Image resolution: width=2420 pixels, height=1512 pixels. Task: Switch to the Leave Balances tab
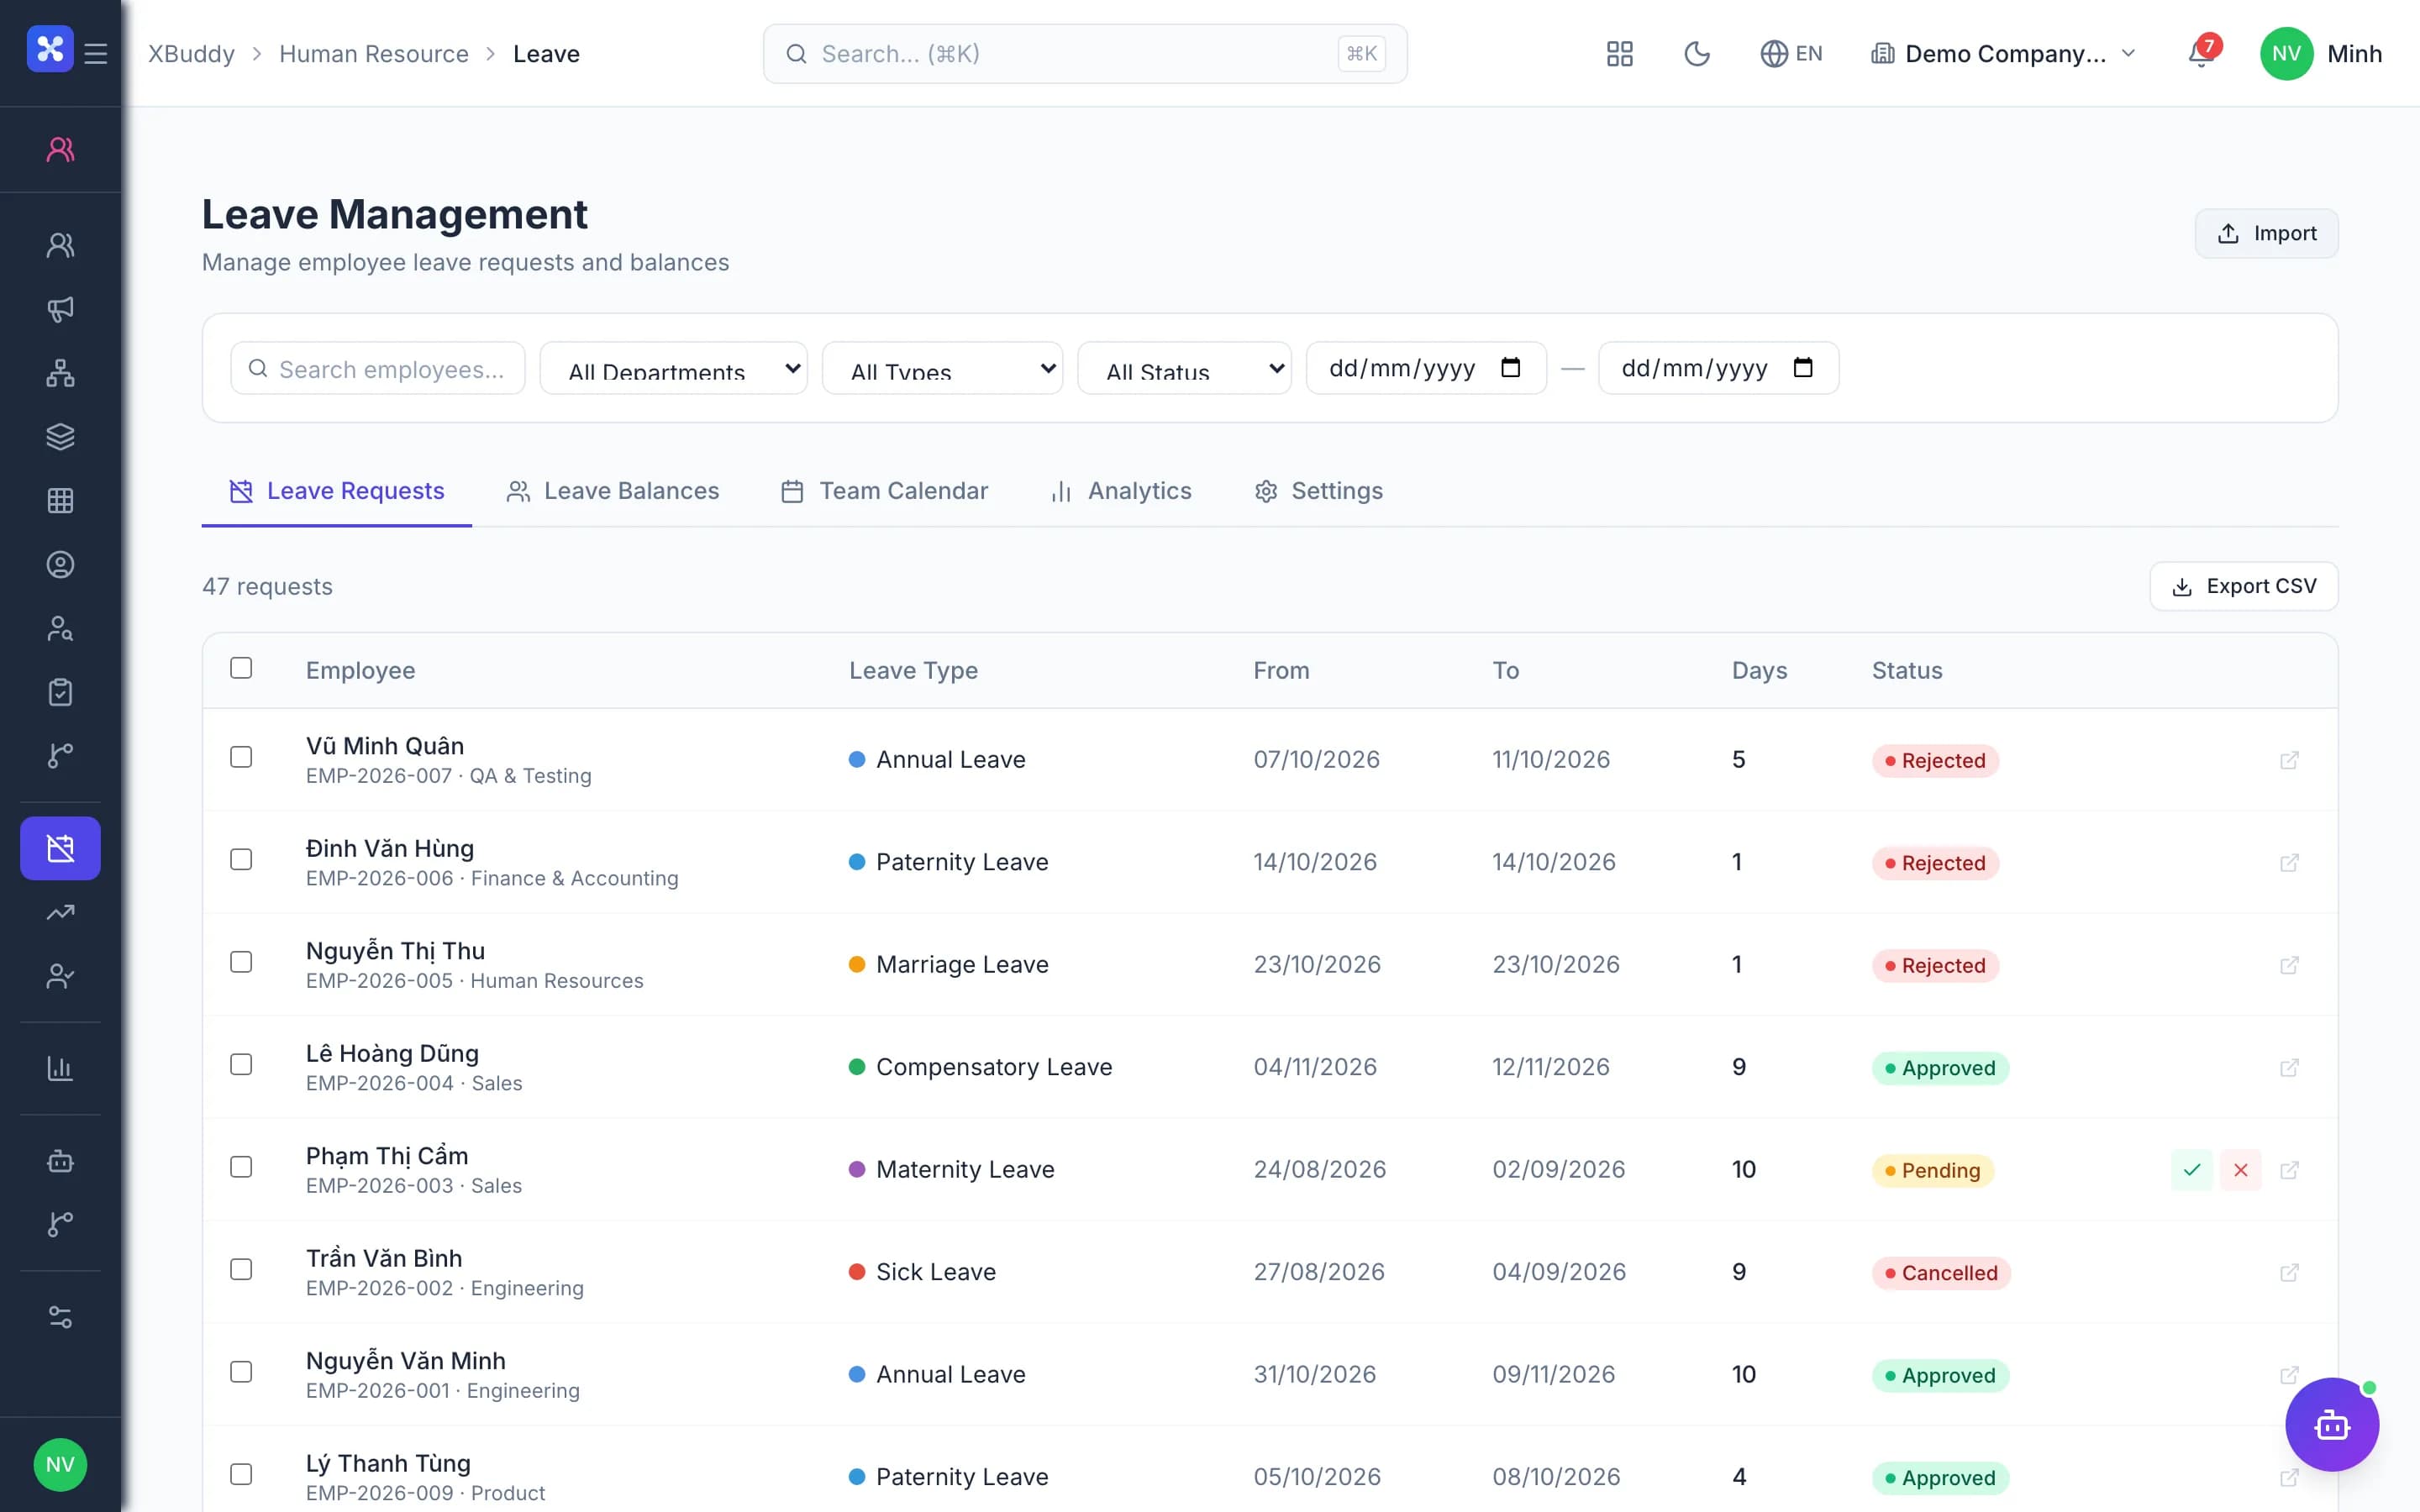click(613, 491)
